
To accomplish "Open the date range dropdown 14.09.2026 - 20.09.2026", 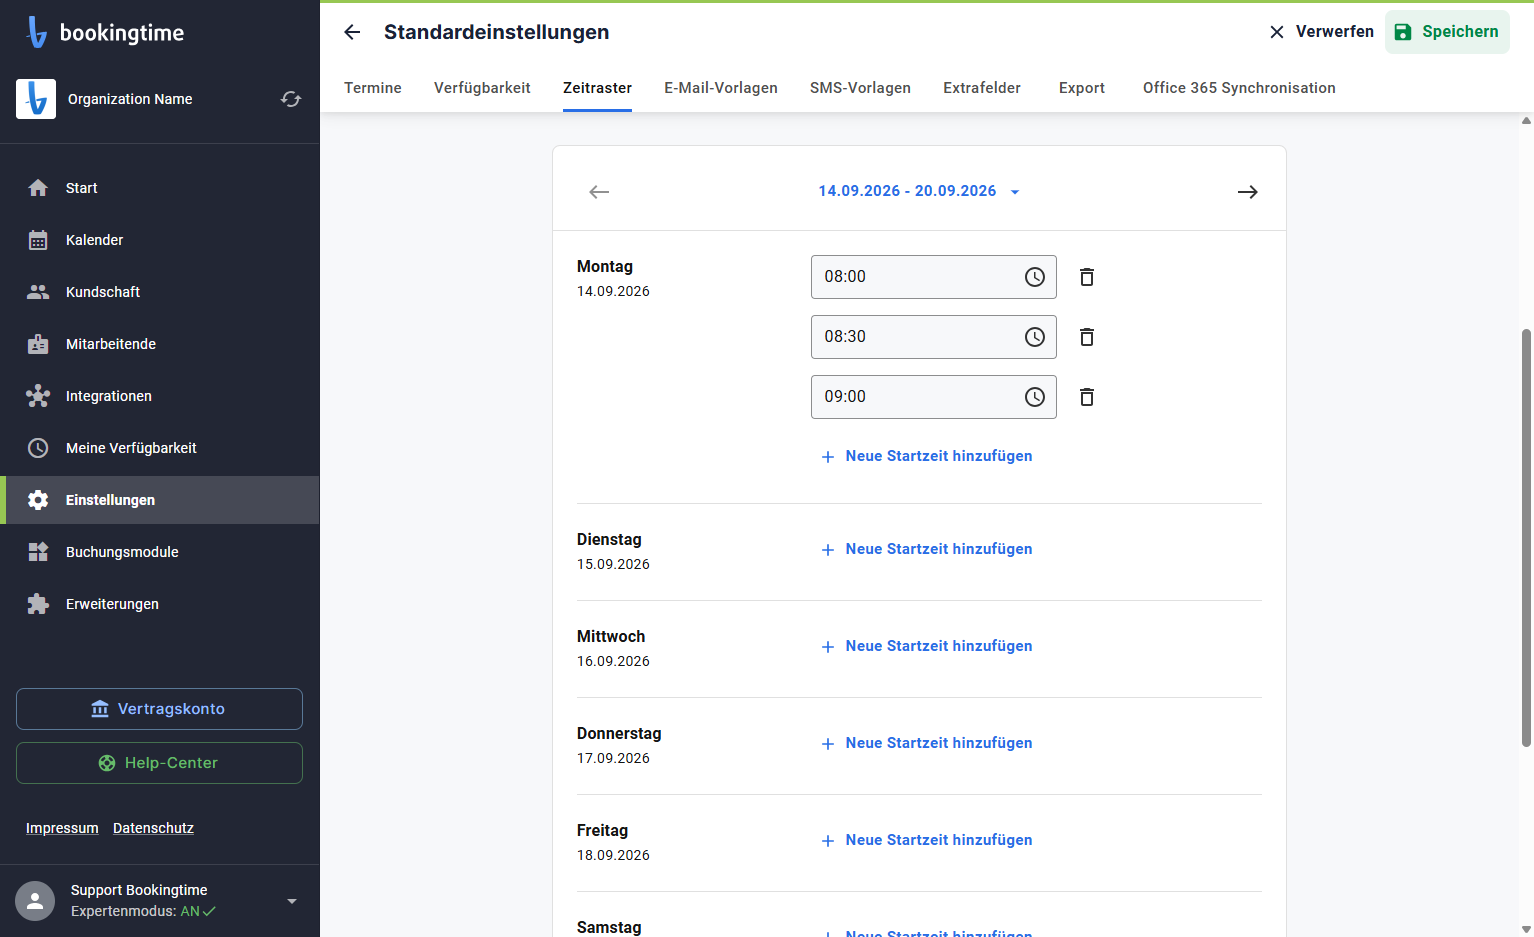I will pyautogui.click(x=919, y=191).
